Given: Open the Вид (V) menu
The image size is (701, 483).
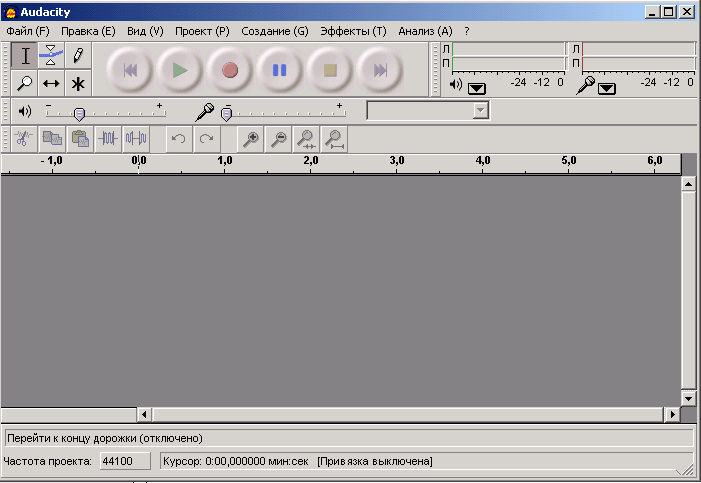Looking at the screenshot, I should (x=145, y=31).
